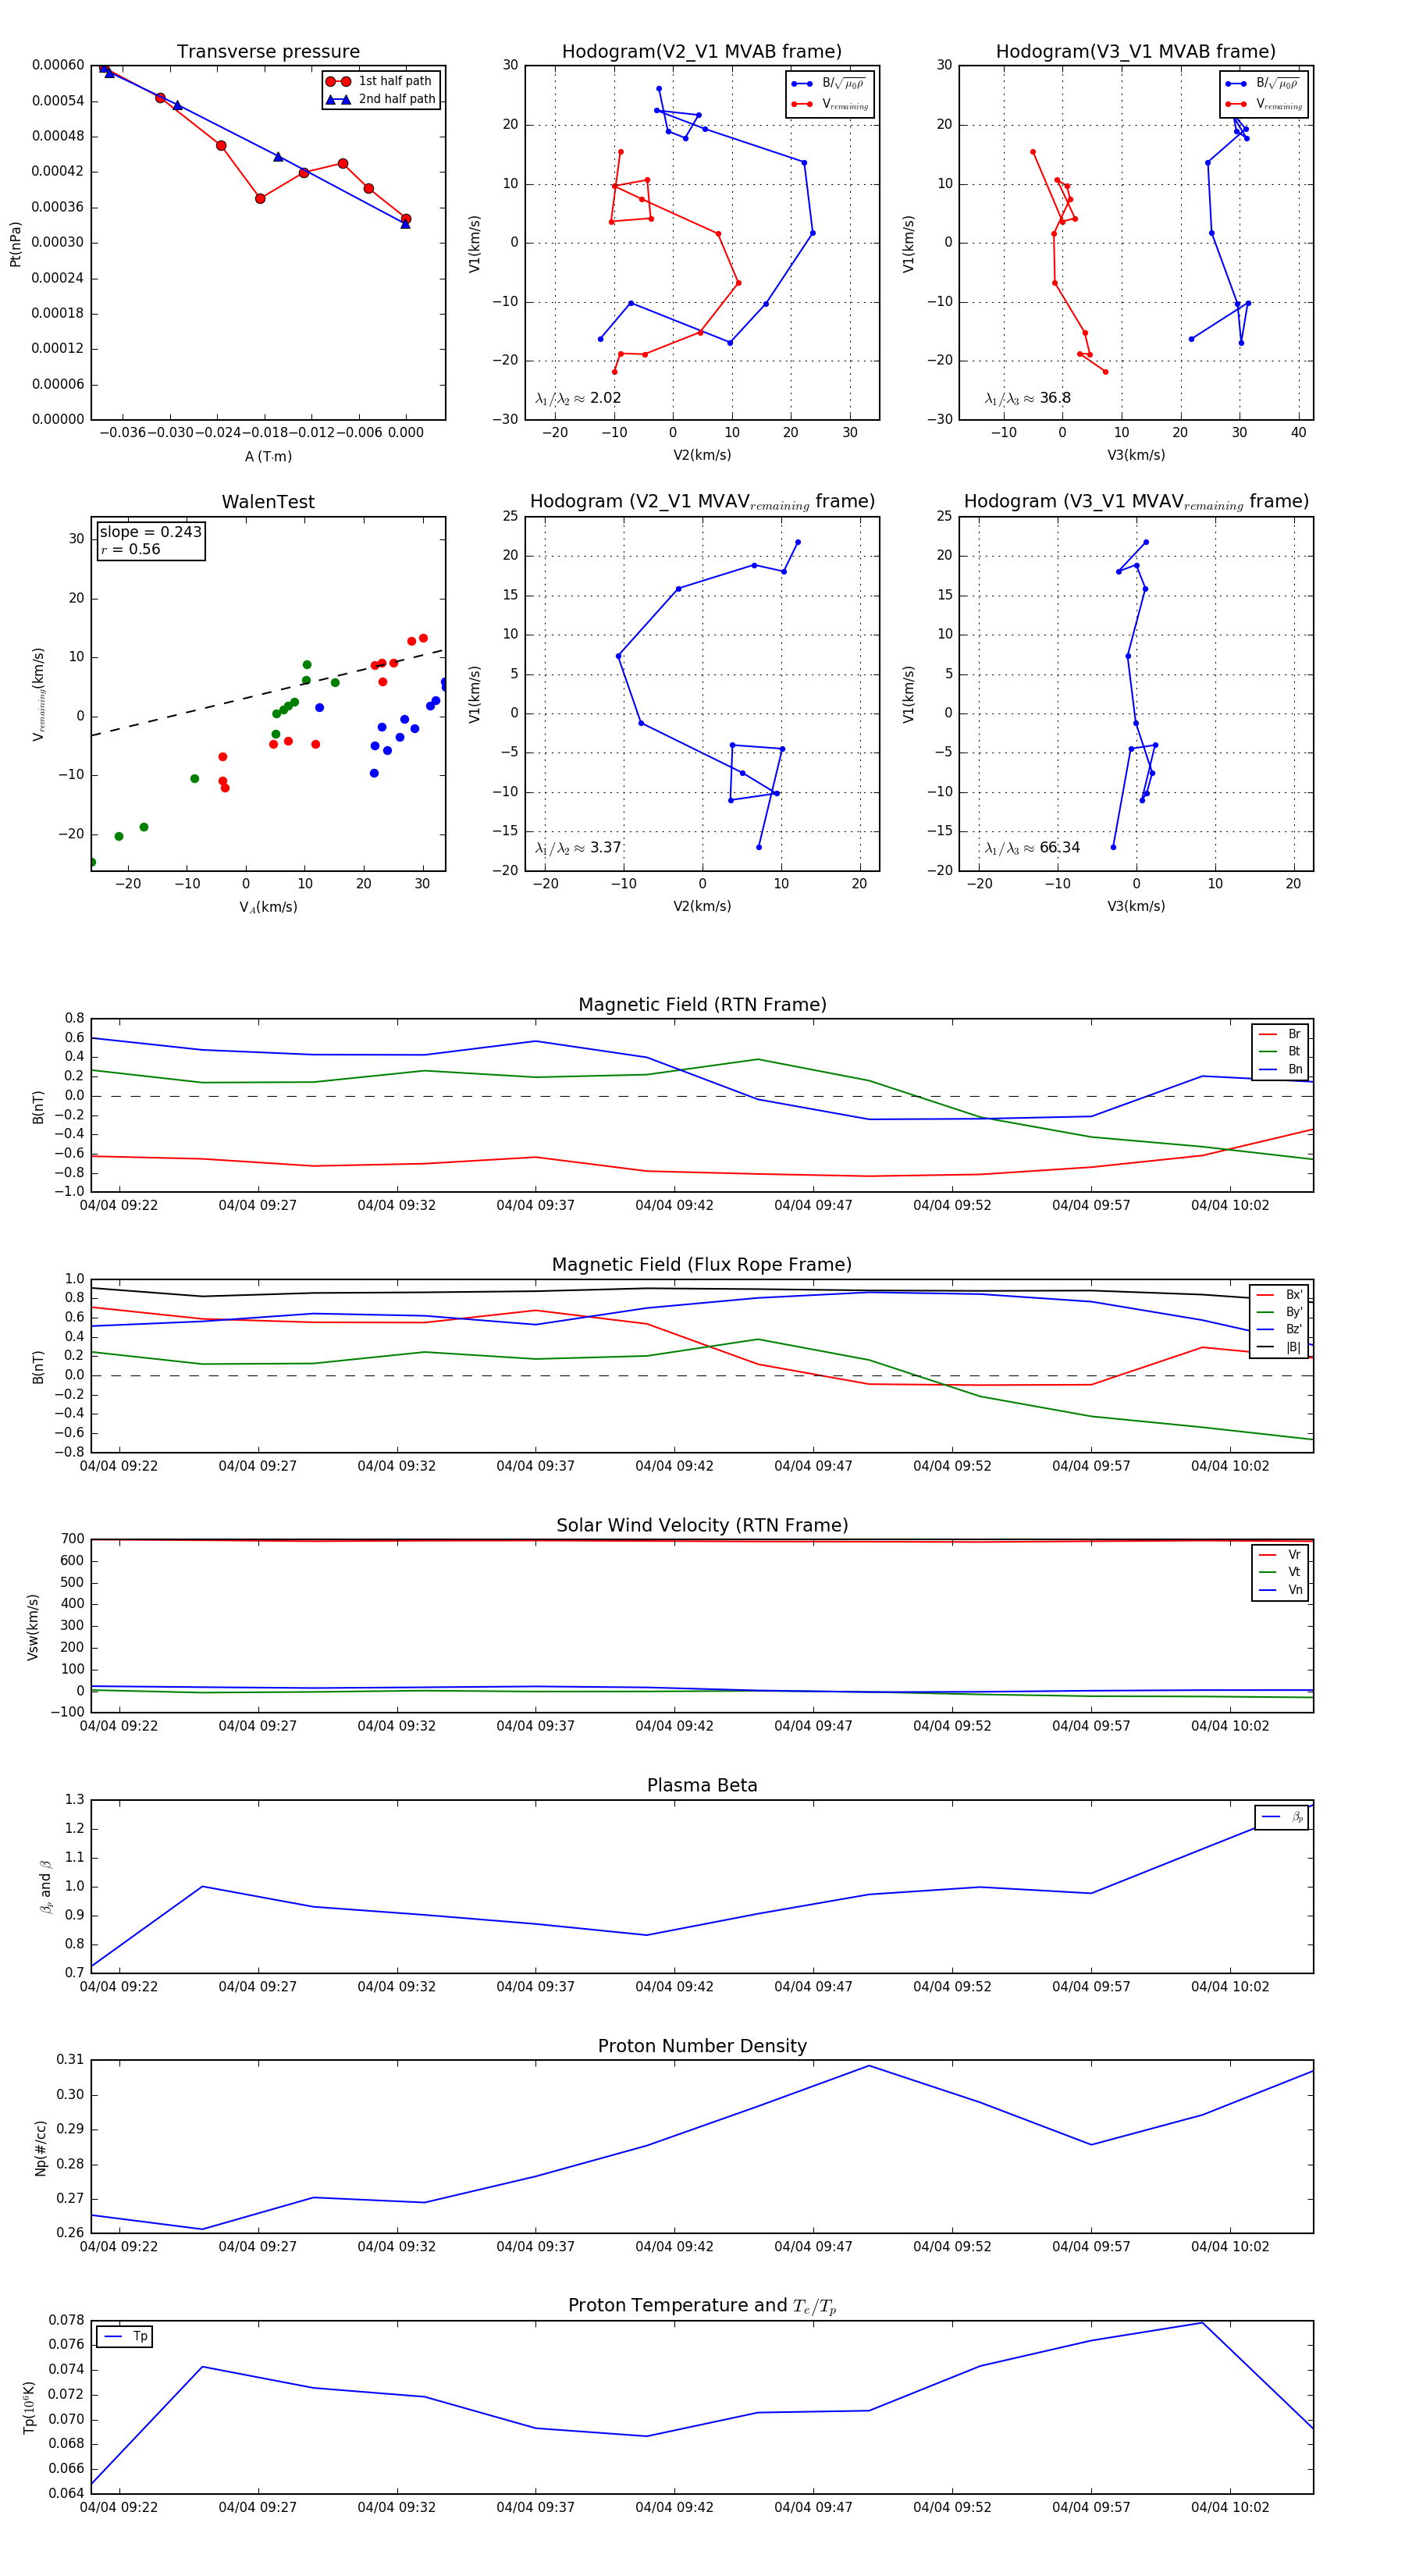The height and width of the screenshot is (2576, 1405).
Task: Click the 'Magnetic Field (RTN Frame)' title
Action: [702, 1005]
